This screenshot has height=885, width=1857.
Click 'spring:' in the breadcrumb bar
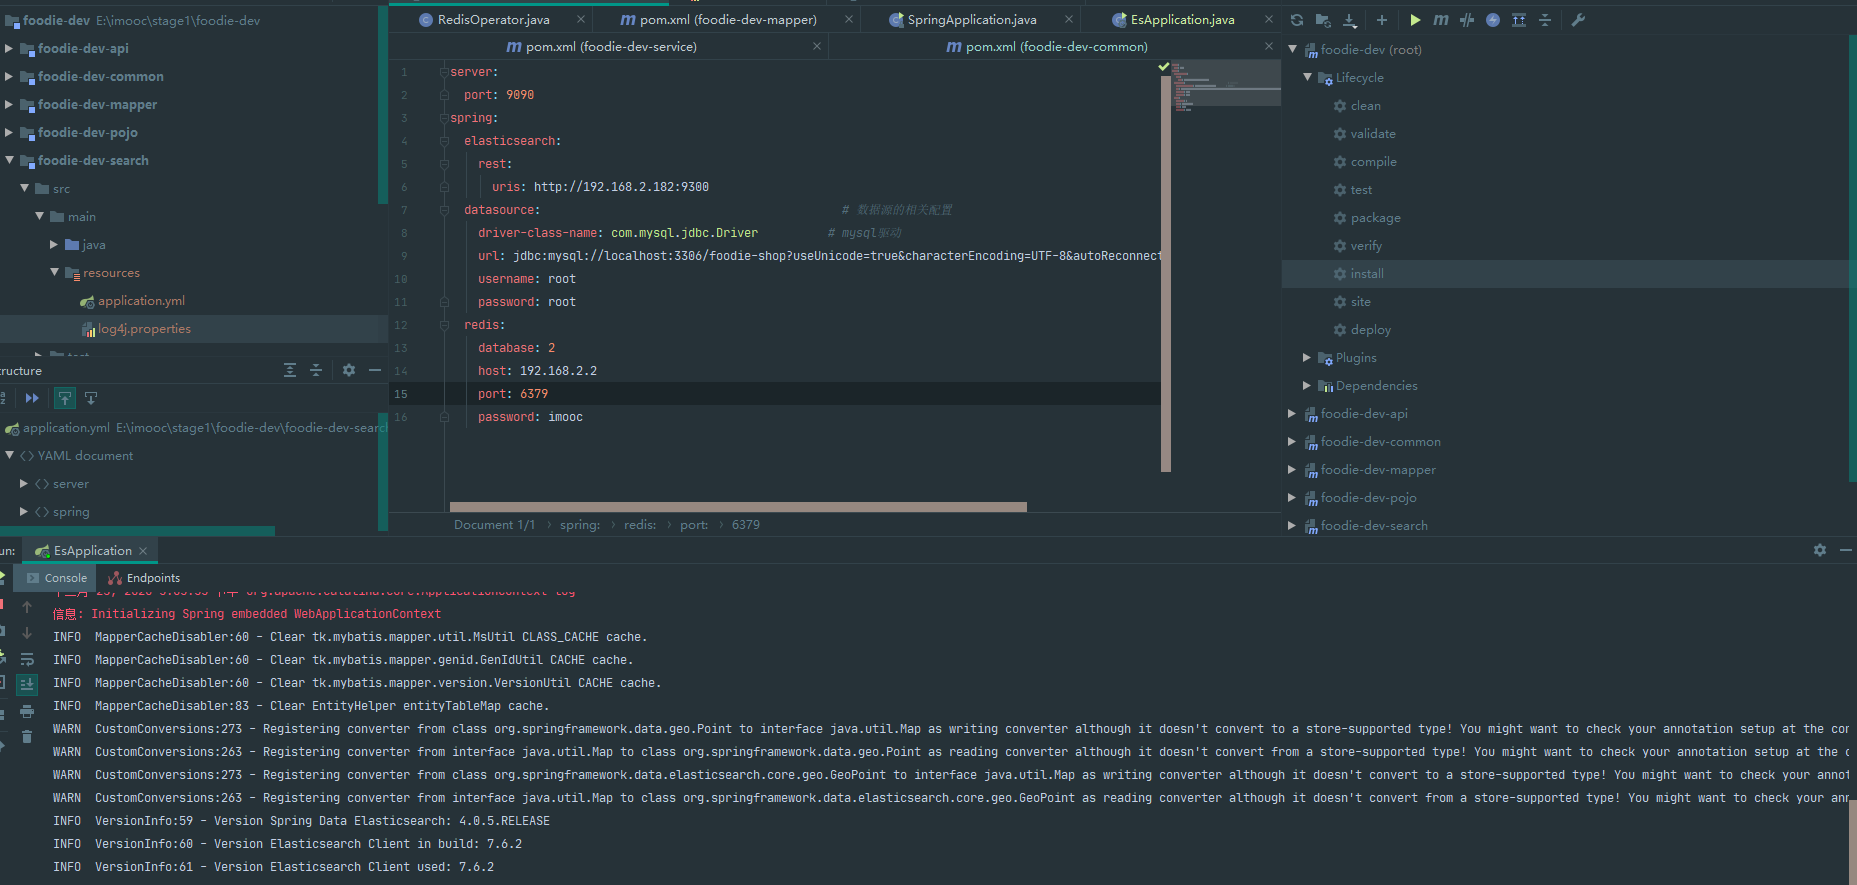point(580,525)
